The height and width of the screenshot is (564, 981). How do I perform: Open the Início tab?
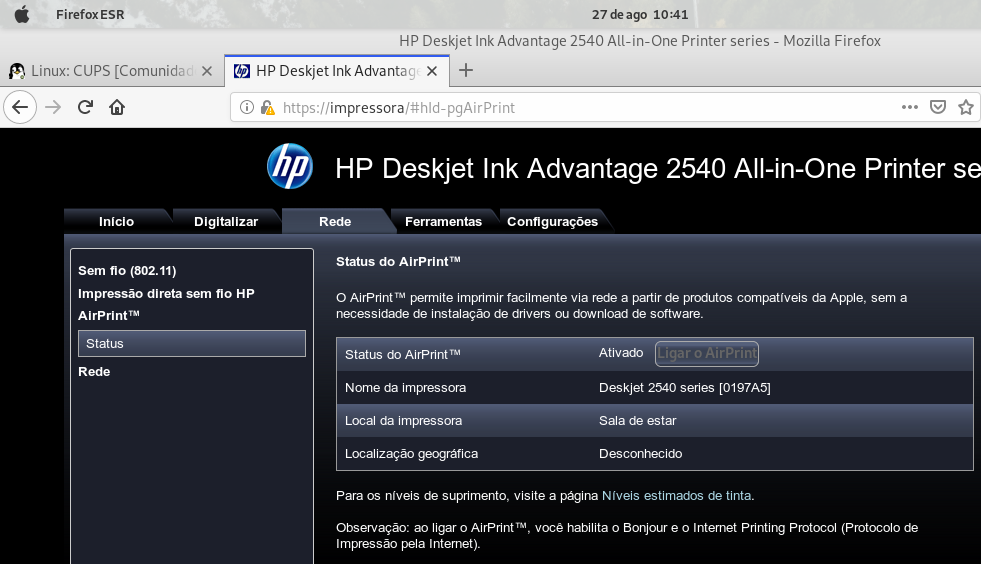coord(116,222)
